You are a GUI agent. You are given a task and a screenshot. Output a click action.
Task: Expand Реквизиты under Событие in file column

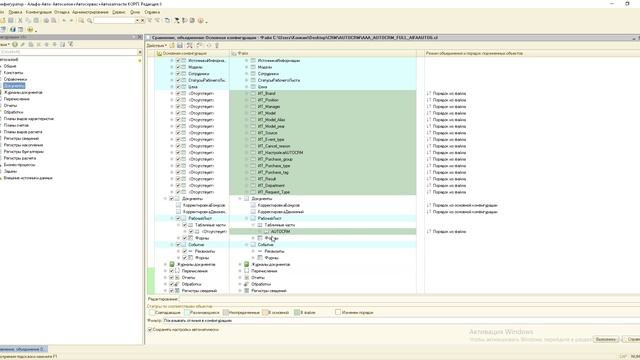253,251
